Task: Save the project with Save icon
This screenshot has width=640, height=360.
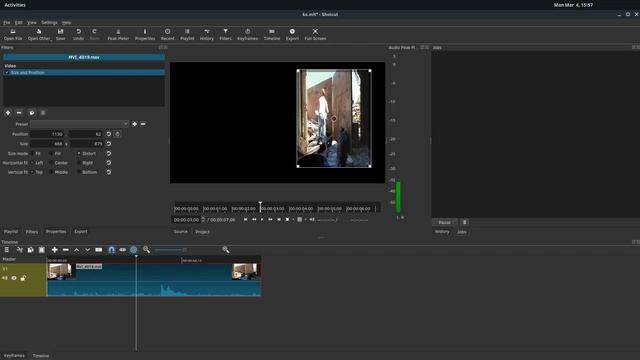Action: pos(60,34)
